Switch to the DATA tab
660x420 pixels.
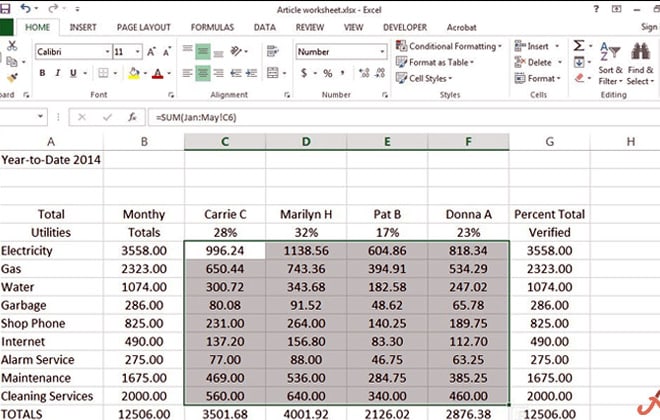click(x=265, y=27)
